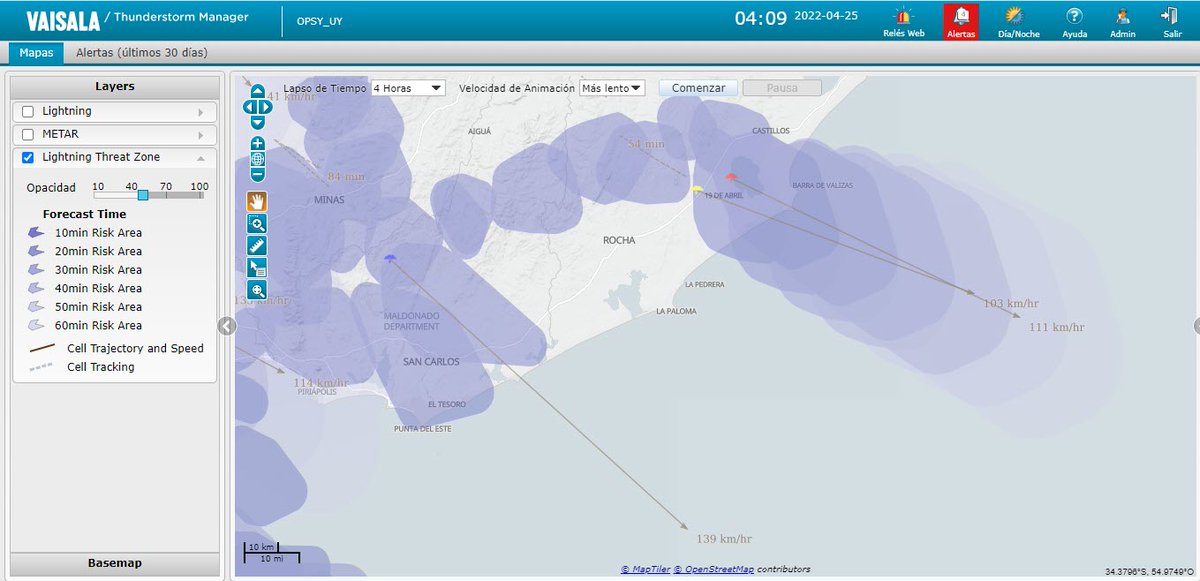Zoom in with the plus button
The image size is (1200, 581).
pos(258,143)
